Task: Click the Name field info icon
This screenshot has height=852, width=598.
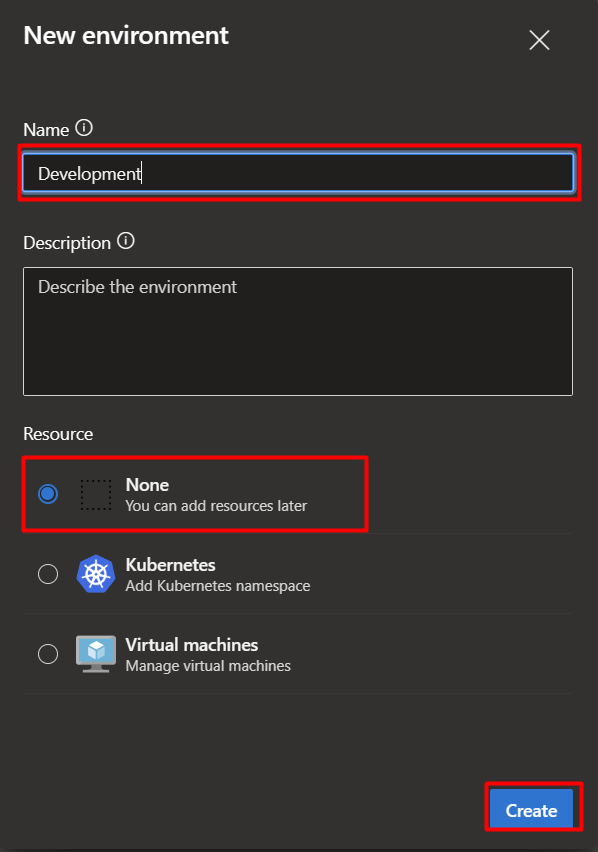Action: 84,128
